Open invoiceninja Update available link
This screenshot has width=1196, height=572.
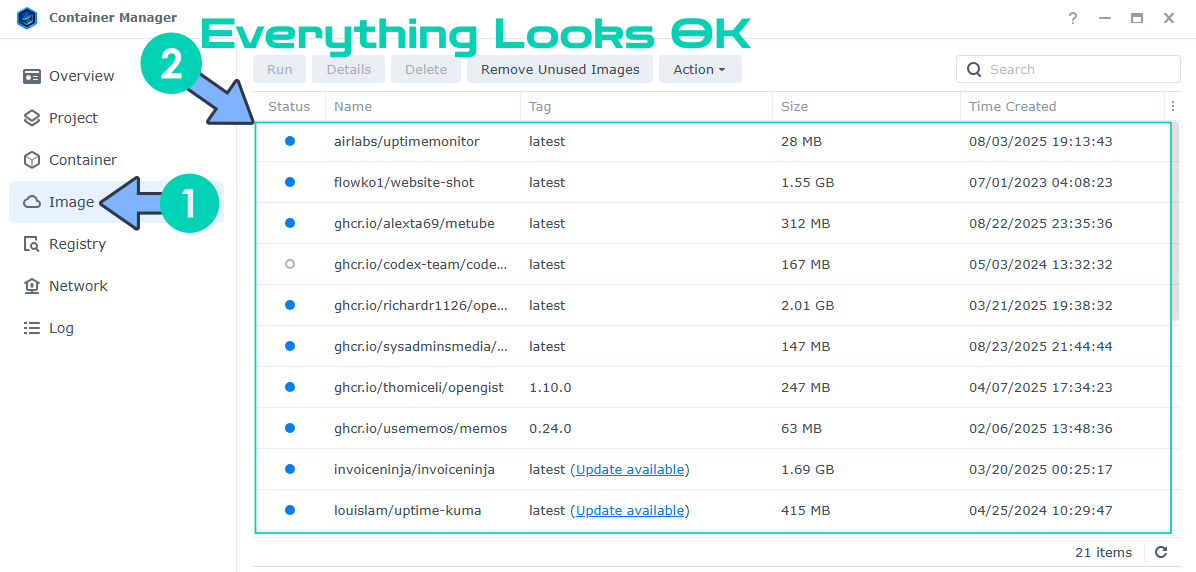click(x=630, y=470)
